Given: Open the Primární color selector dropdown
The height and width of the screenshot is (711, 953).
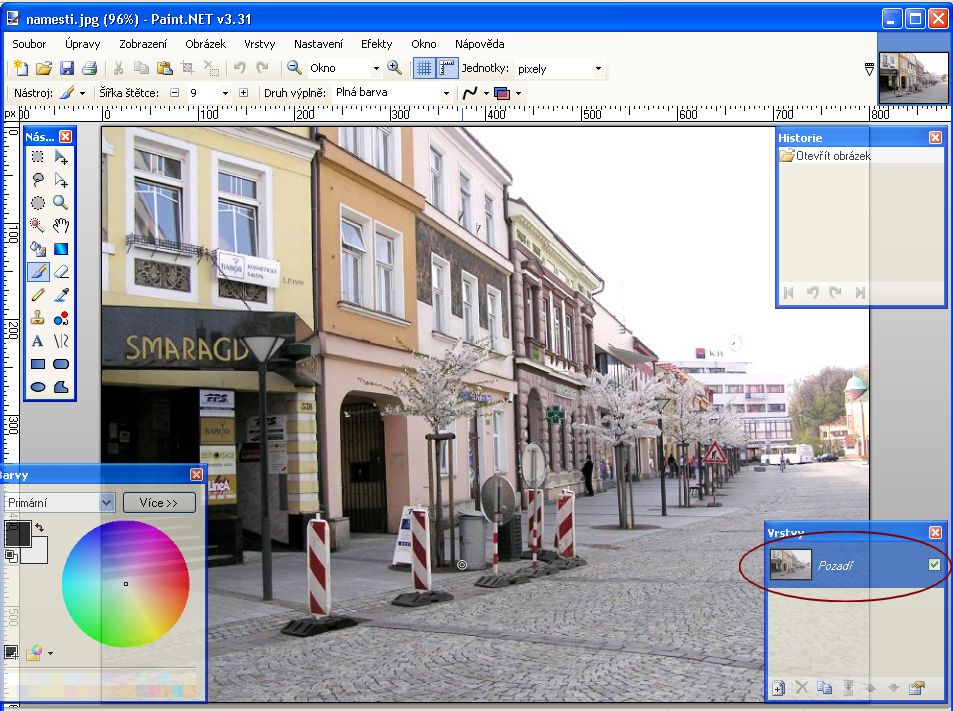Looking at the screenshot, I should click(x=107, y=503).
